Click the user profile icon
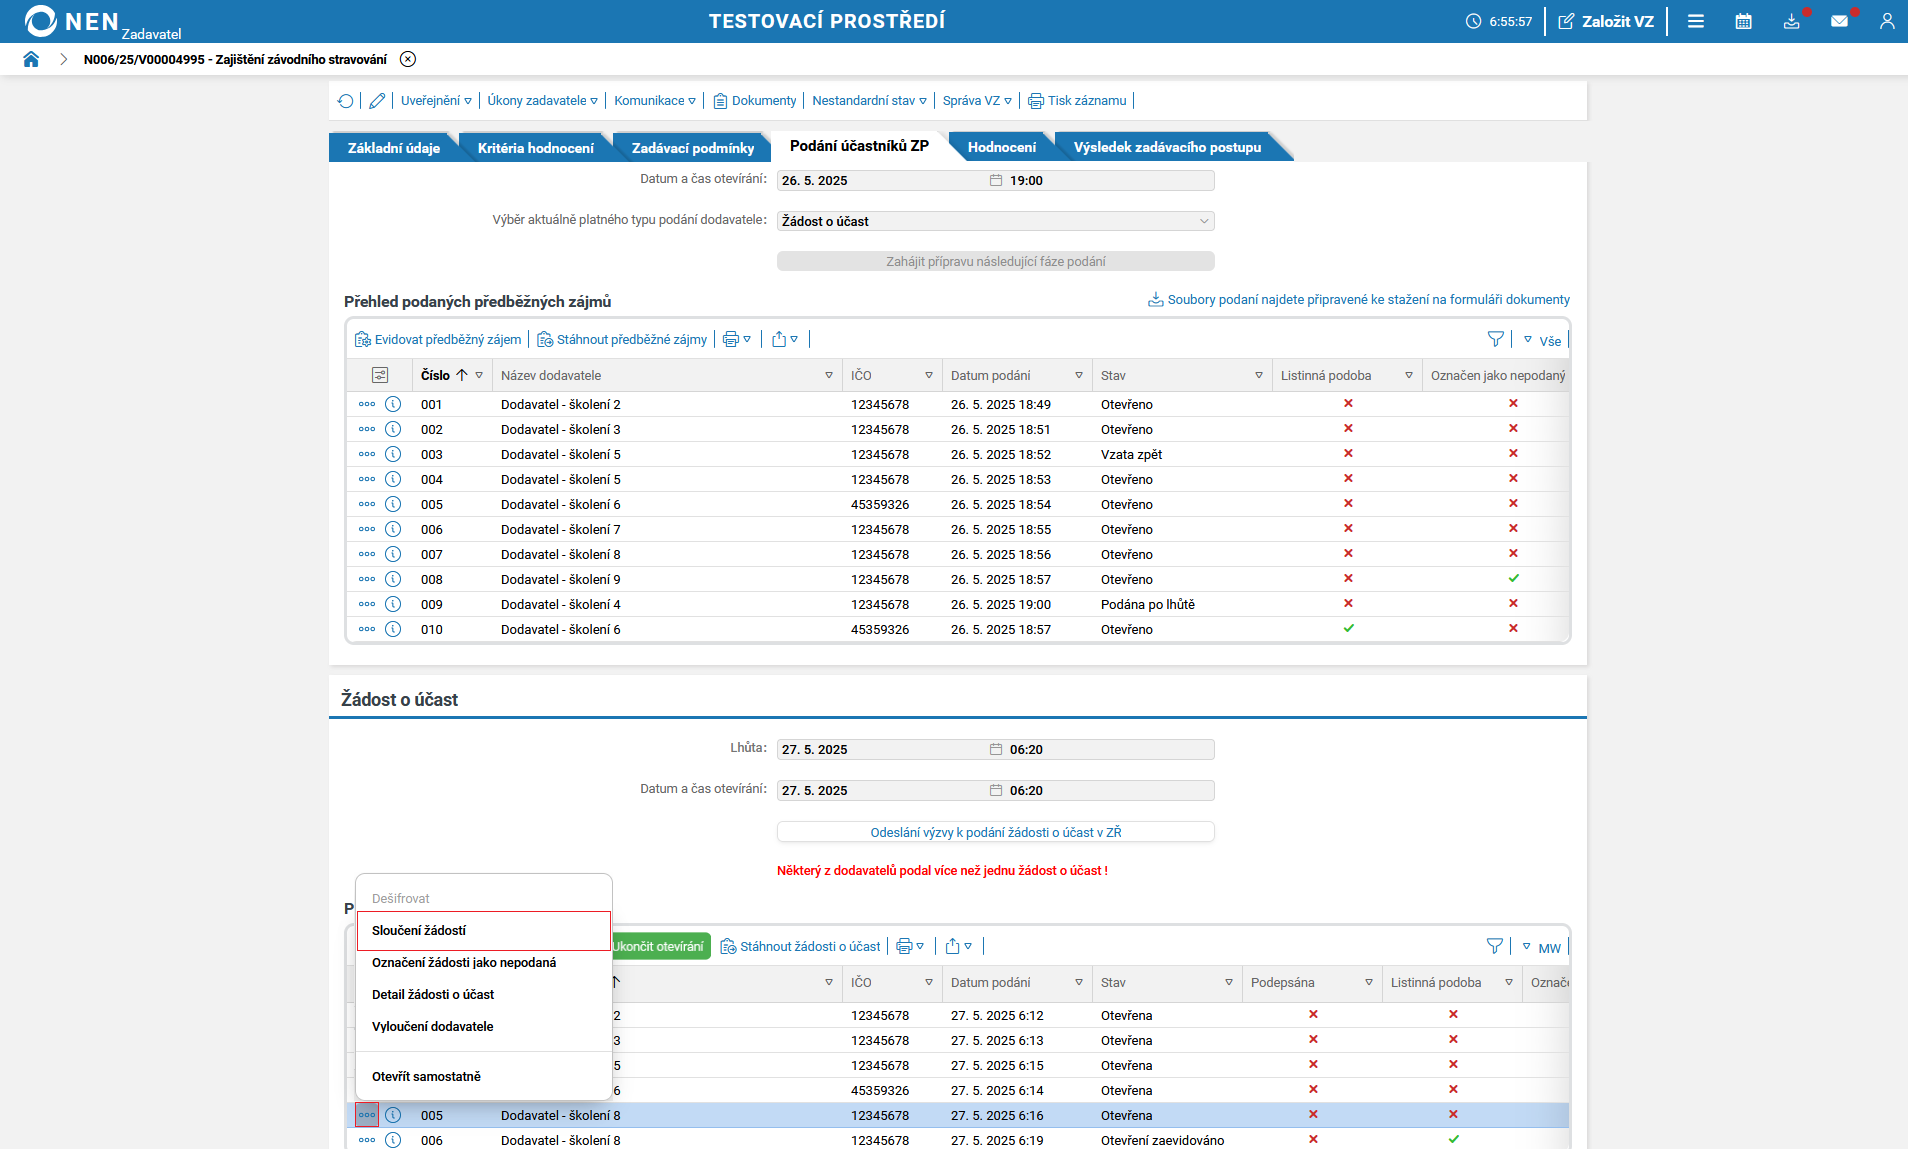The height and width of the screenshot is (1149, 1908). click(1886, 21)
